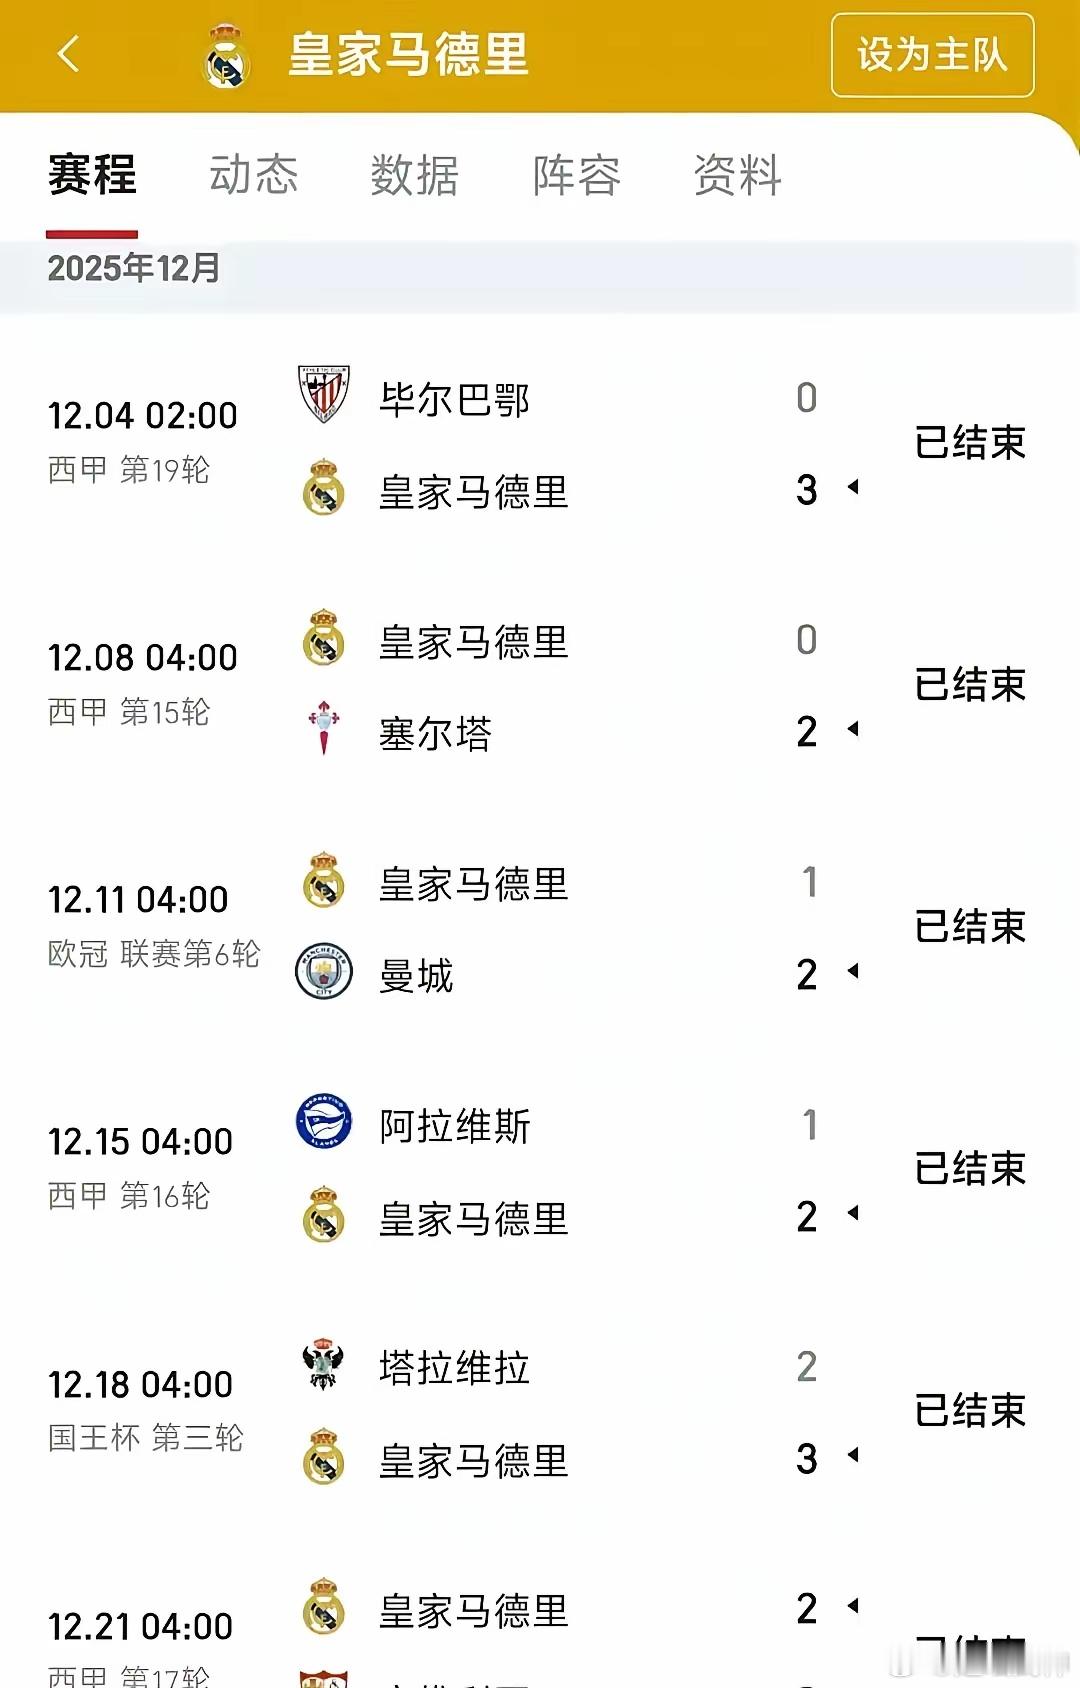Tap Real Madrid crest in header

click(227, 56)
